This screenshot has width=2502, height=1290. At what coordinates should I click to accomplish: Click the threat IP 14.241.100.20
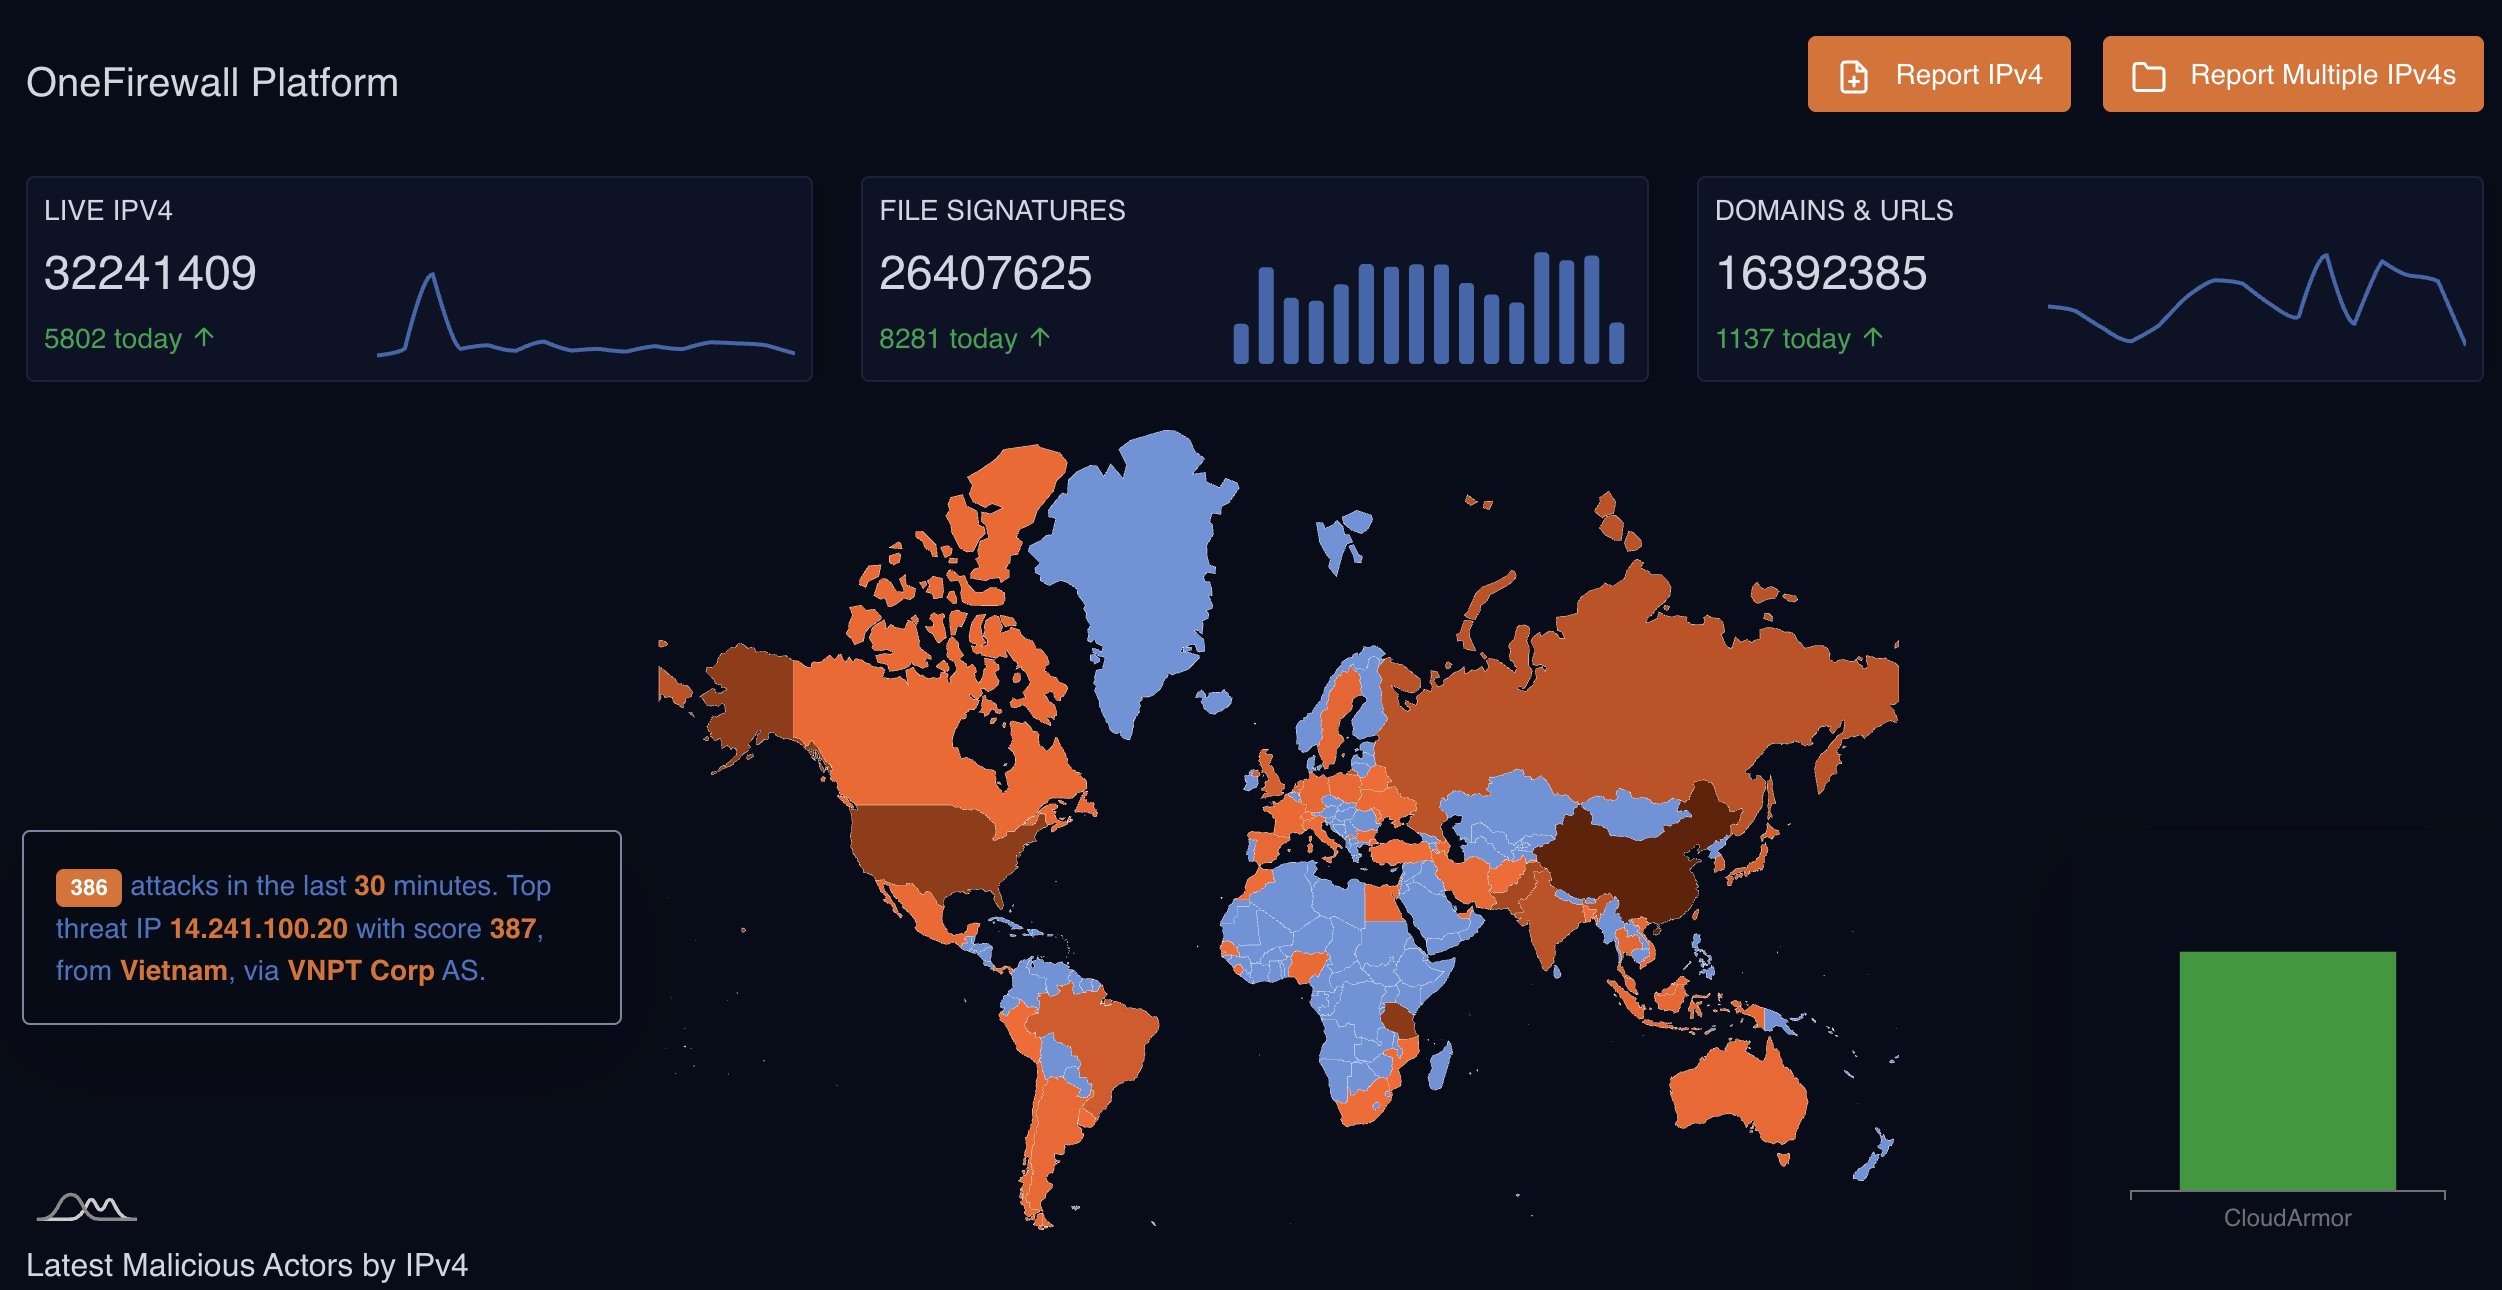point(258,929)
